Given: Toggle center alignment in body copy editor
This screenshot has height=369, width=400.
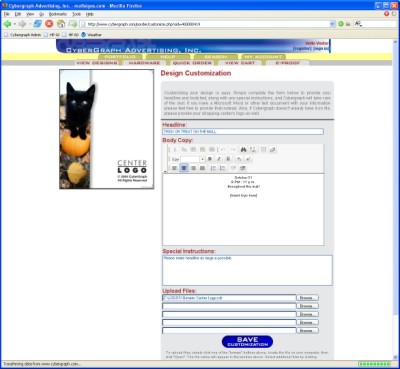Looking at the screenshot, I should click(x=184, y=168).
